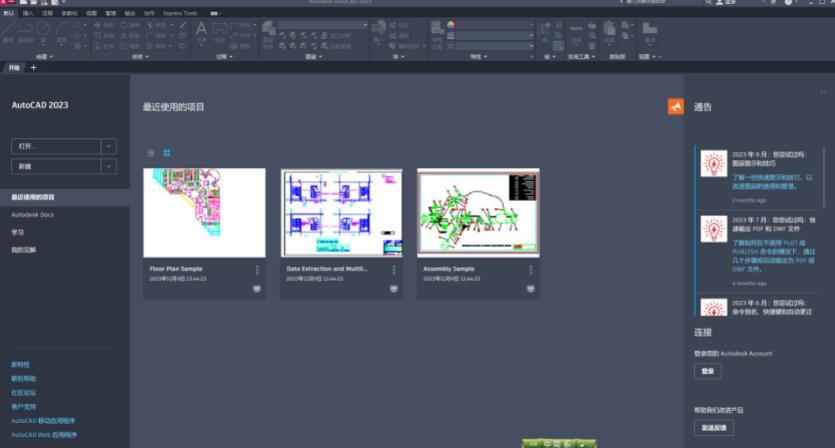Select 最近使用的项目 in the sidebar
This screenshot has height=448, width=835.
(65, 197)
